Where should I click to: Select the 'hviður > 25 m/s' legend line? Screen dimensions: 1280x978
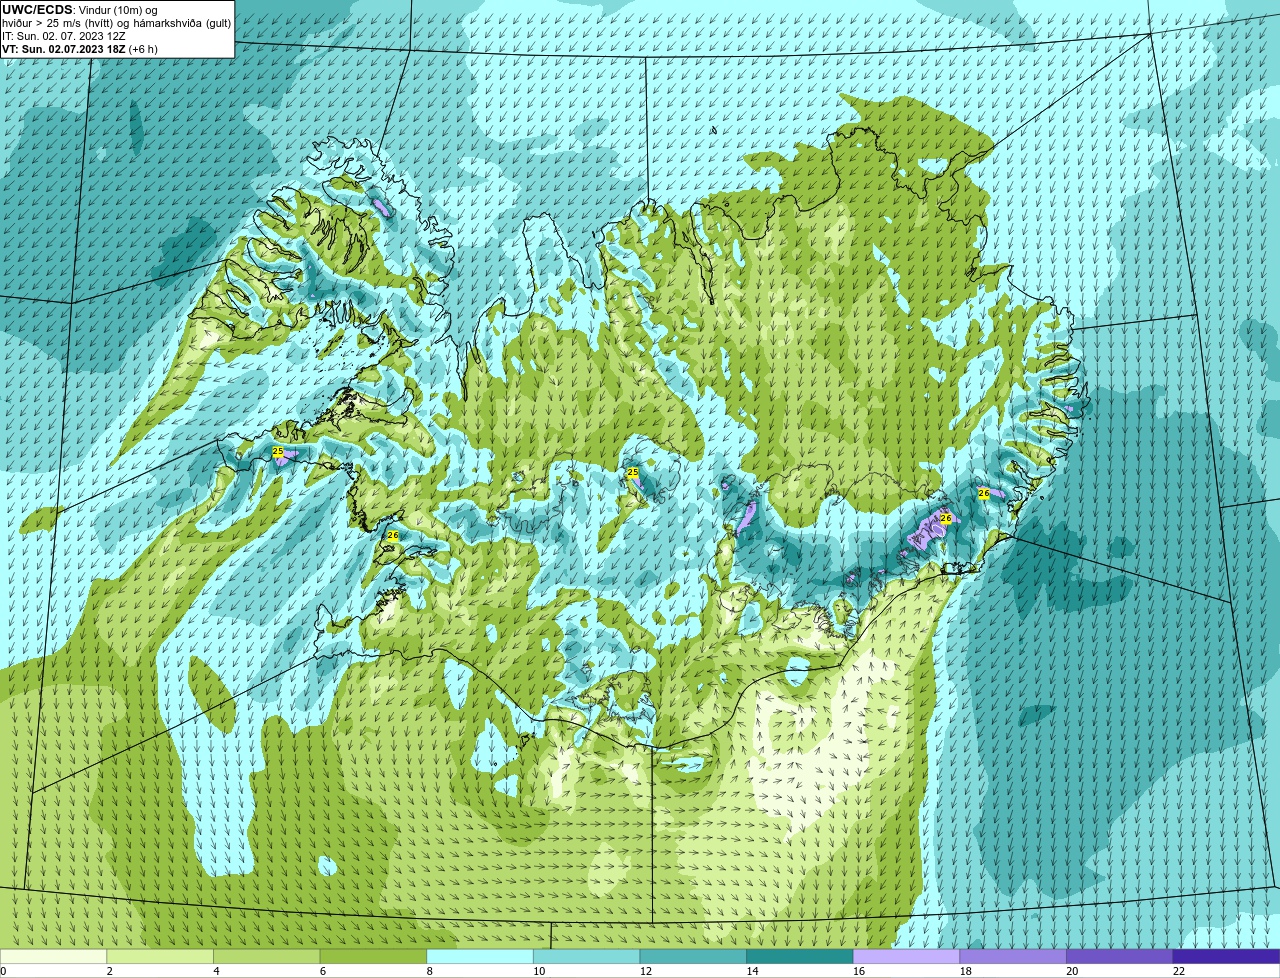116,22
